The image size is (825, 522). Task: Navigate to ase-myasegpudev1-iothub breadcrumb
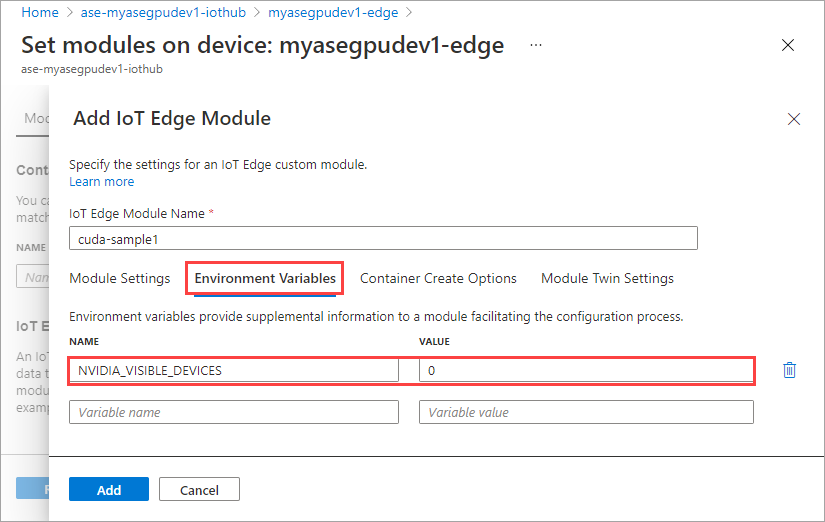coord(163,12)
